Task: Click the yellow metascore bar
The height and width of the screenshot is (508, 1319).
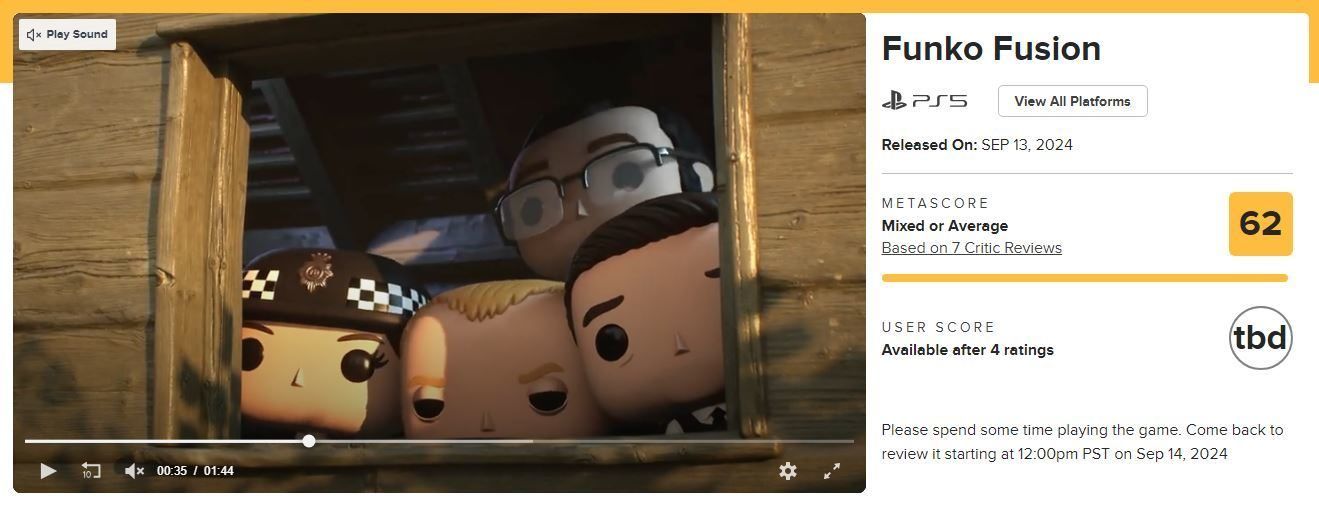Action: tap(1084, 278)
